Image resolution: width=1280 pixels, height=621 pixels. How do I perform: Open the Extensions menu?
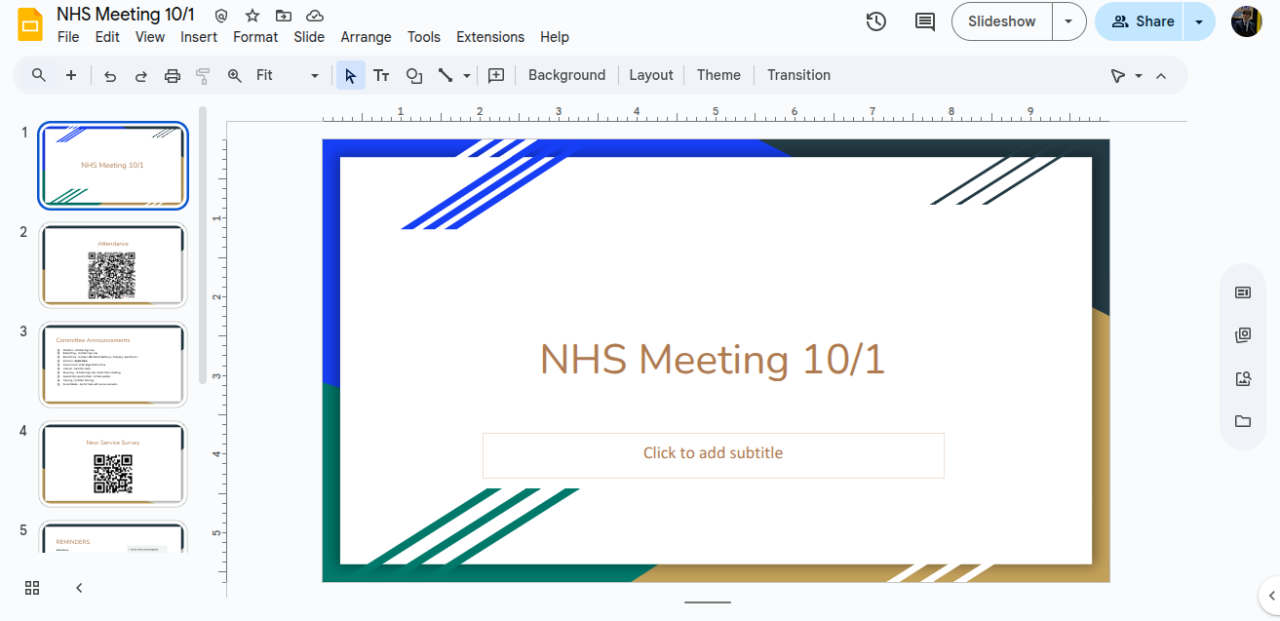(x=490, y=37)
